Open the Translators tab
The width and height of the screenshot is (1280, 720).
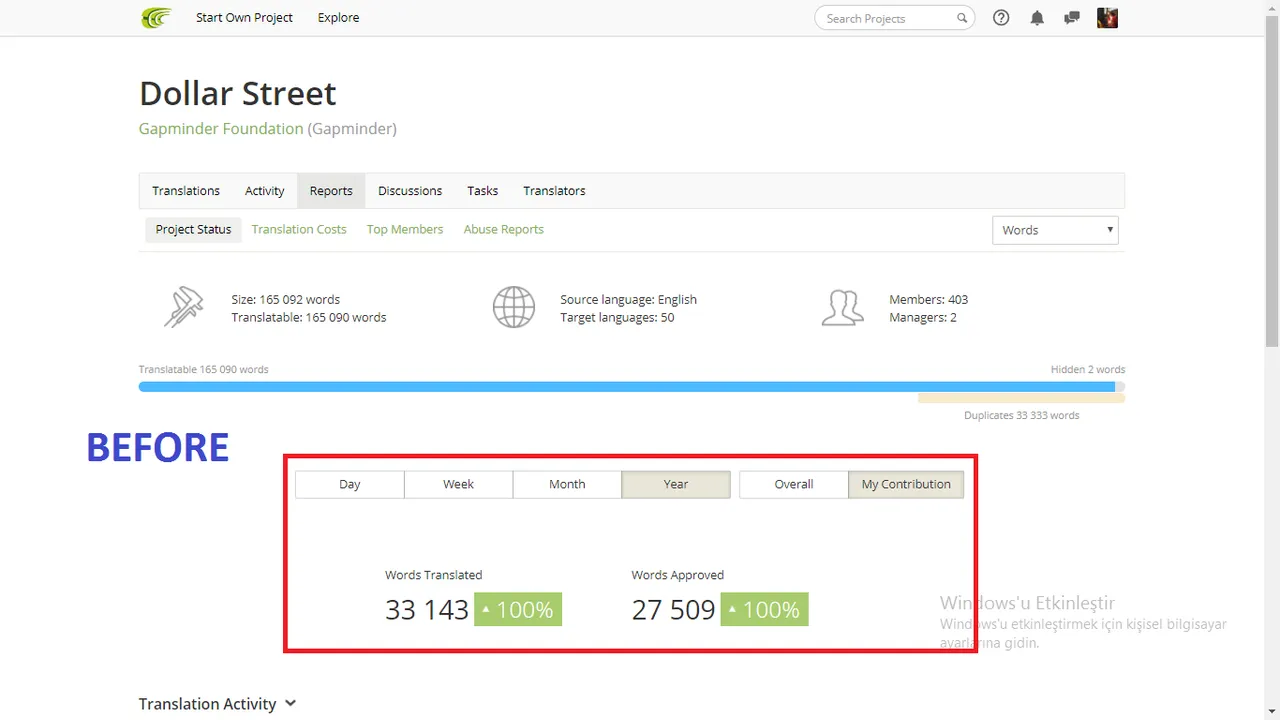(x=554, y=191)
